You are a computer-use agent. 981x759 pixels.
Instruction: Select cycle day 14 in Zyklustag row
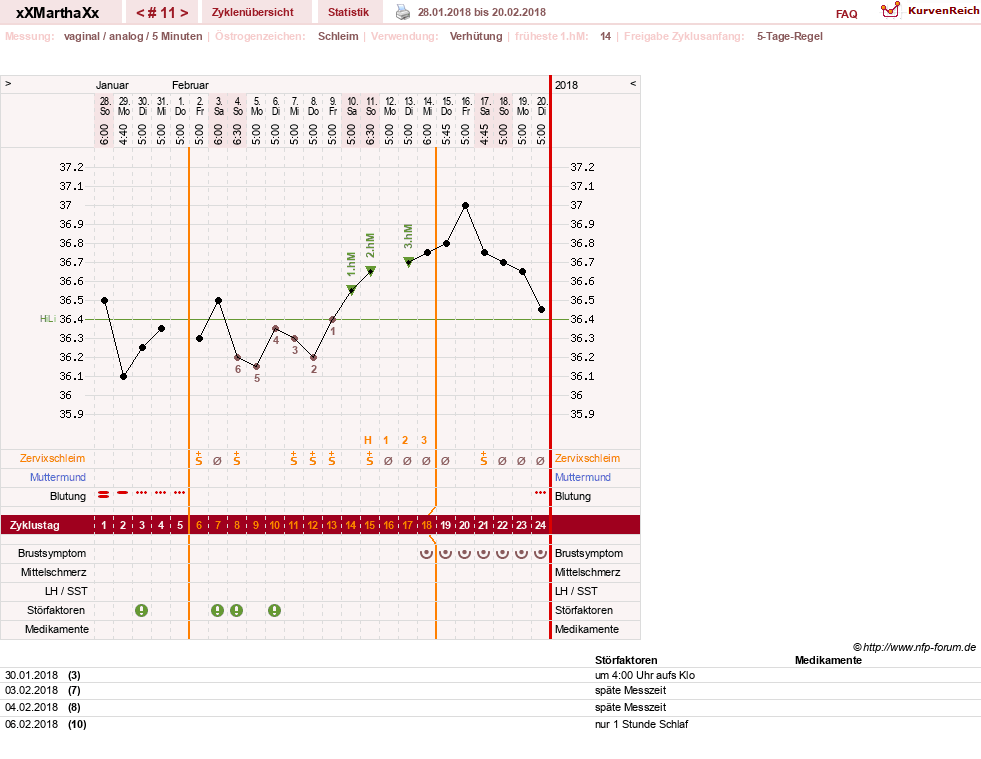[351, 525]
